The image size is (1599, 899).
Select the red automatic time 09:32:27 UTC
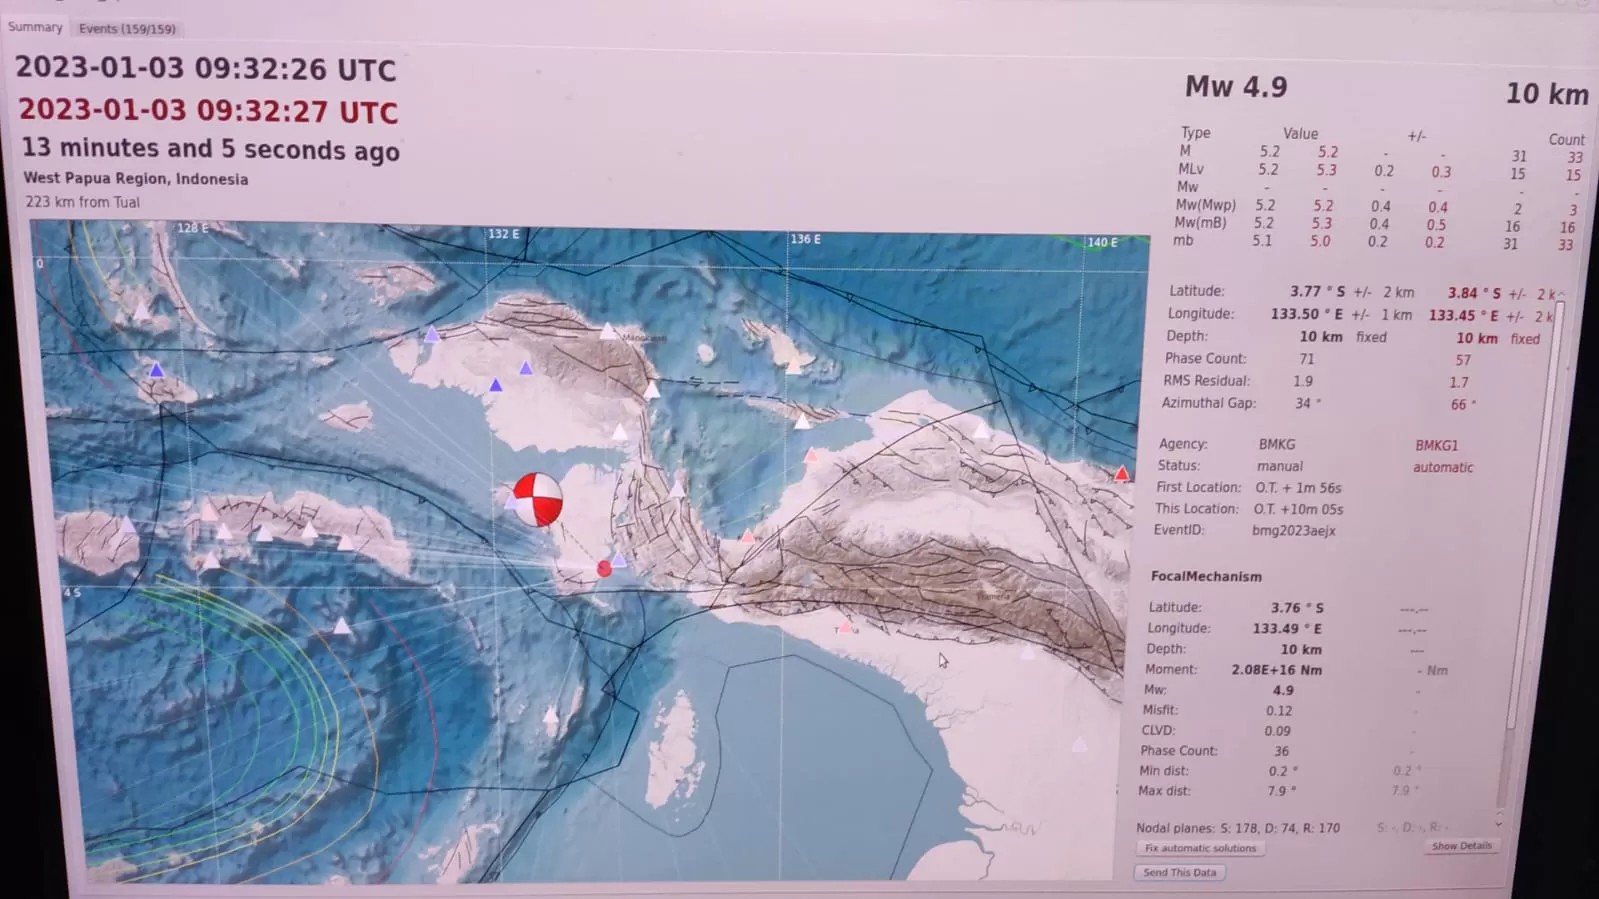(x=208, y=110)
